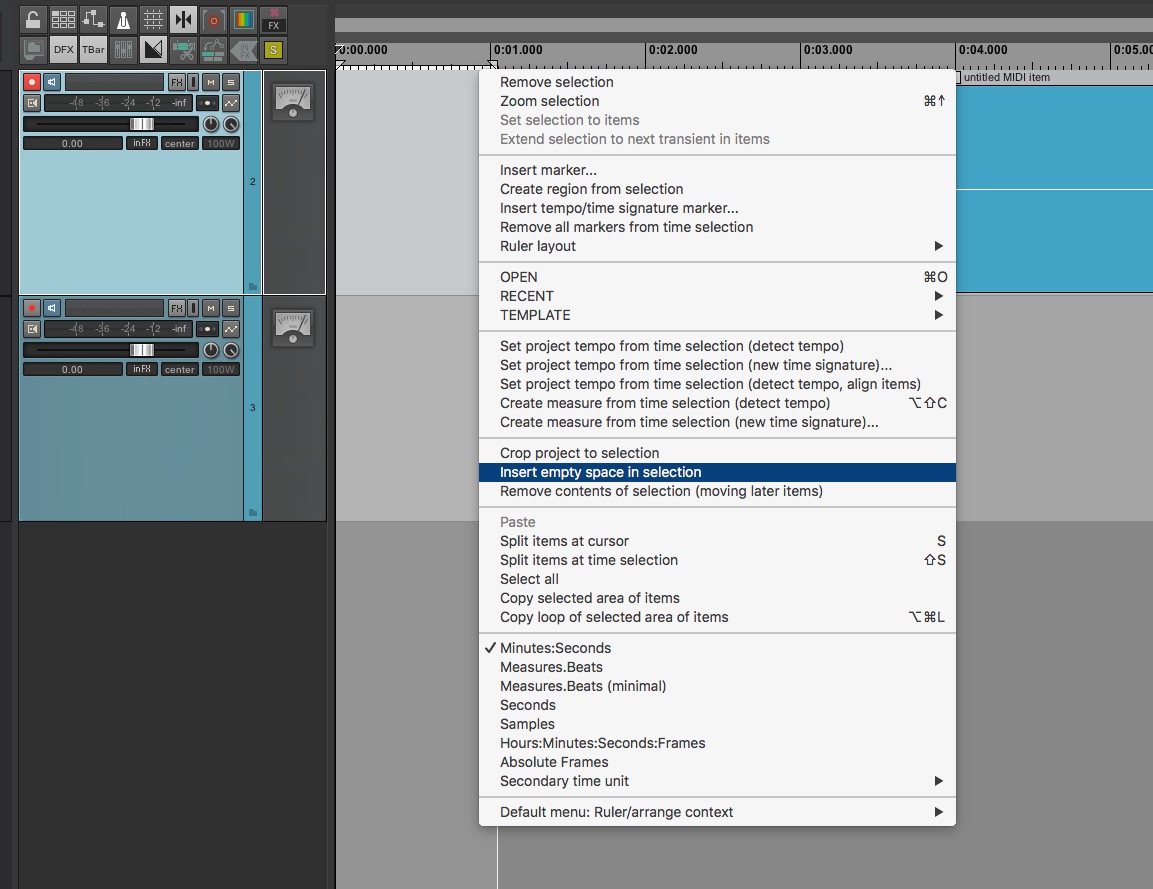The image size is (1153, 889).
Task: Solo track 3 with S button
Action: tap(231, 307)
